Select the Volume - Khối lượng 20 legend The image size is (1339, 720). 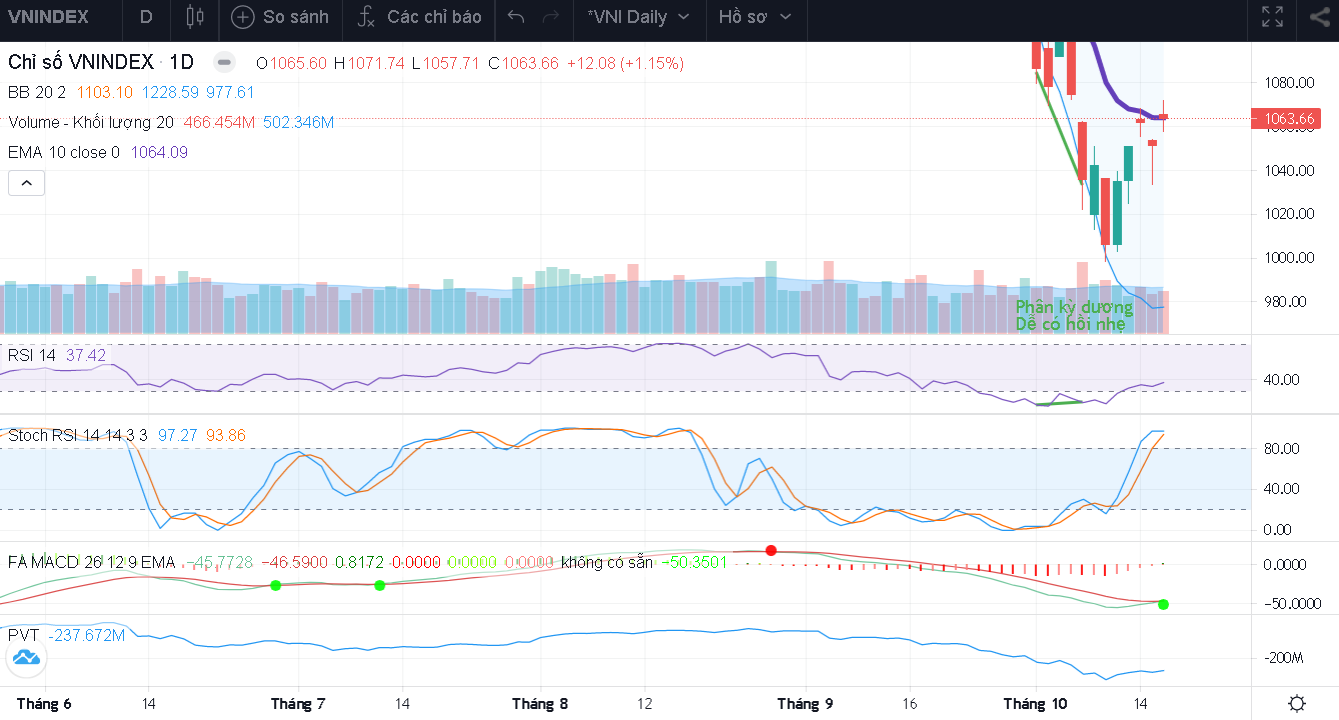(x=91, y=122)
